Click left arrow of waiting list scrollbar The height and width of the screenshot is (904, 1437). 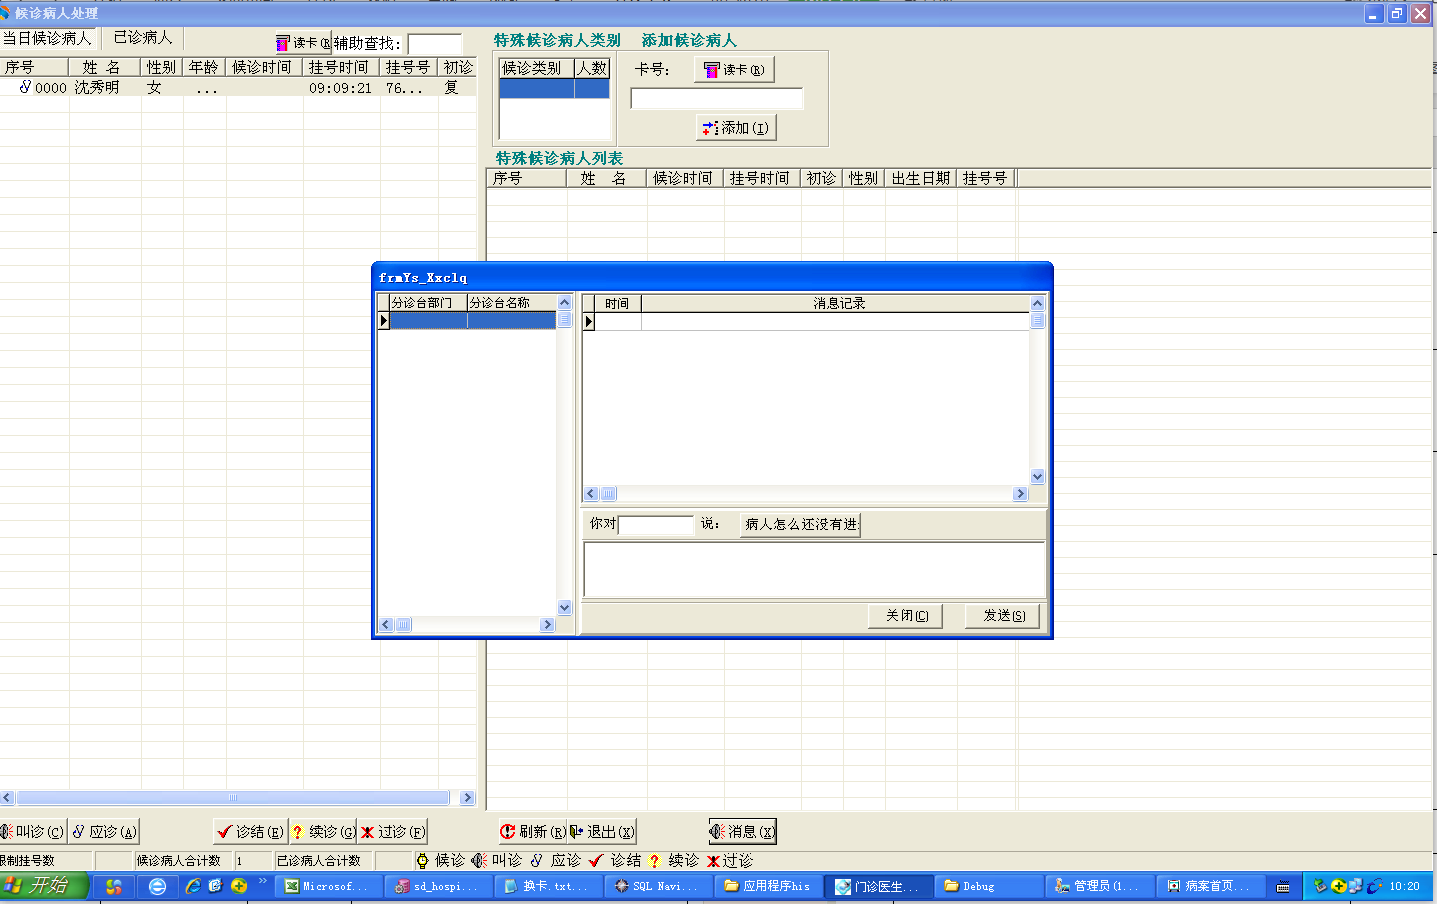click(x=7, y=798)
